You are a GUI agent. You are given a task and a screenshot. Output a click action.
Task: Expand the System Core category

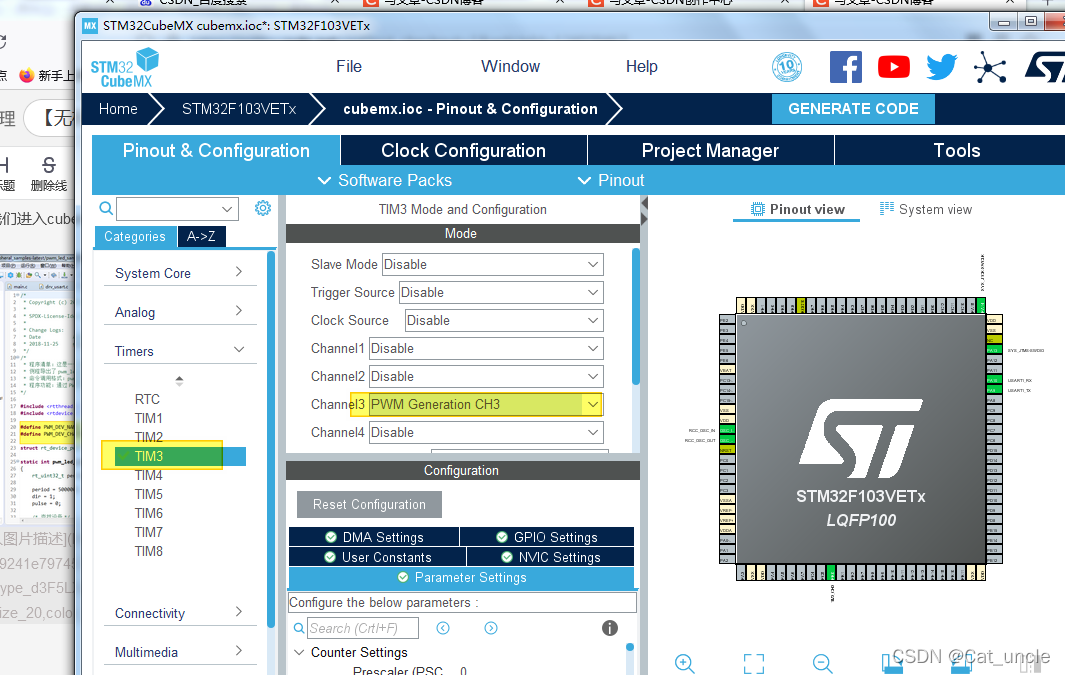point(180,273)
